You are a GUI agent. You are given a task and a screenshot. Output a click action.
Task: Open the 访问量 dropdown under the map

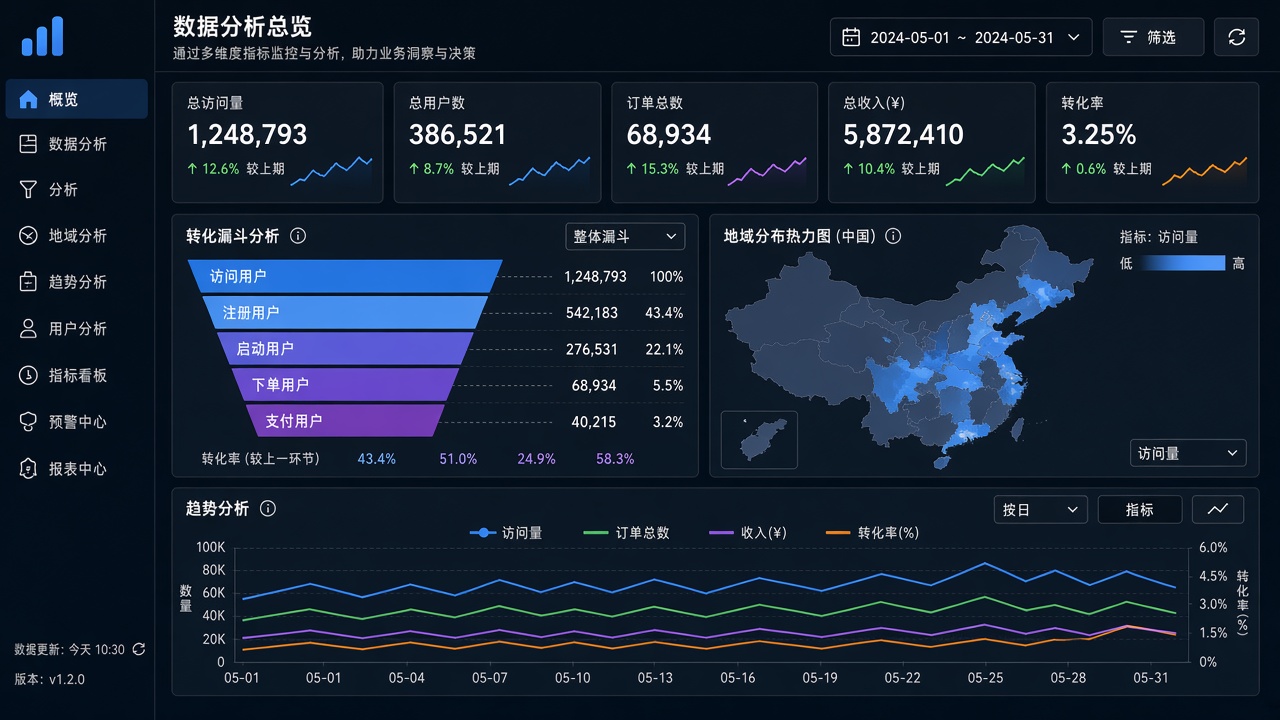coord(1188,453)
